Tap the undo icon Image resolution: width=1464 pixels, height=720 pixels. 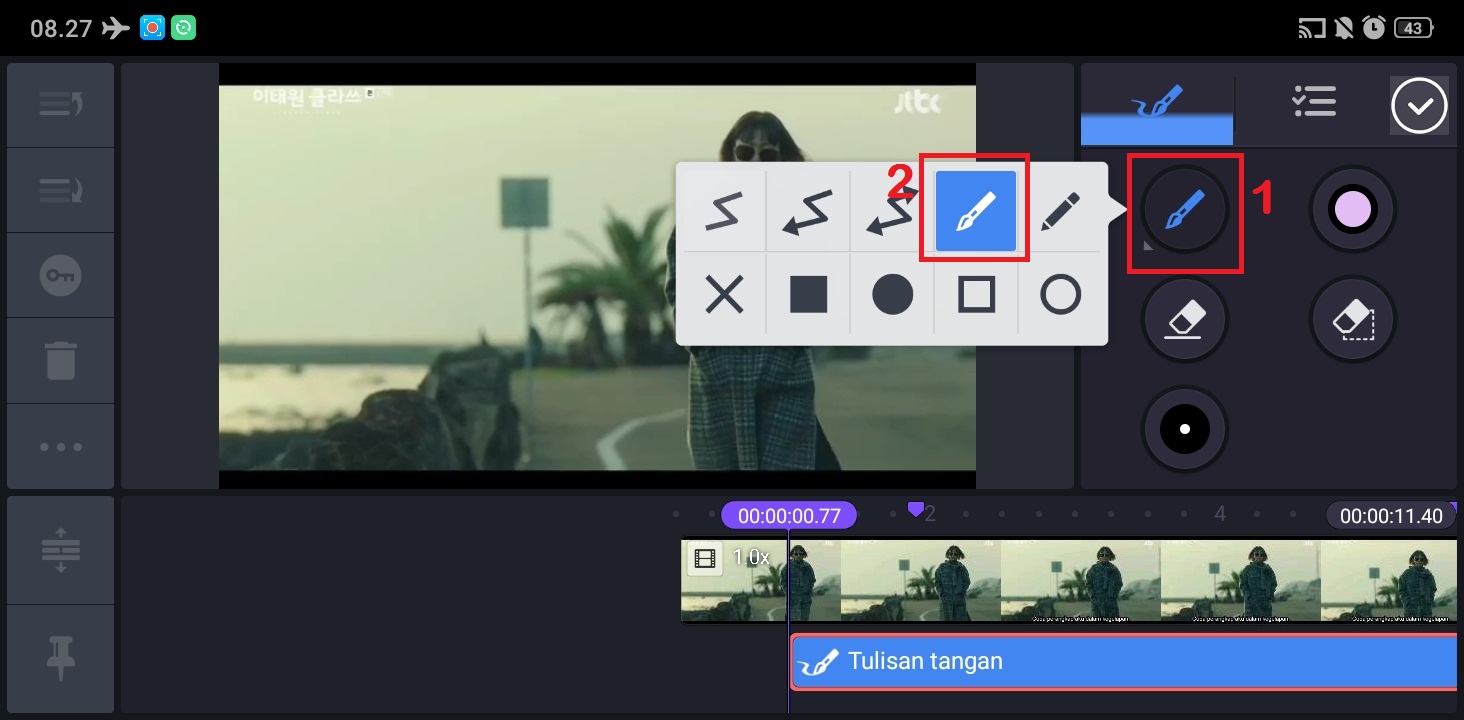[61, 105]
